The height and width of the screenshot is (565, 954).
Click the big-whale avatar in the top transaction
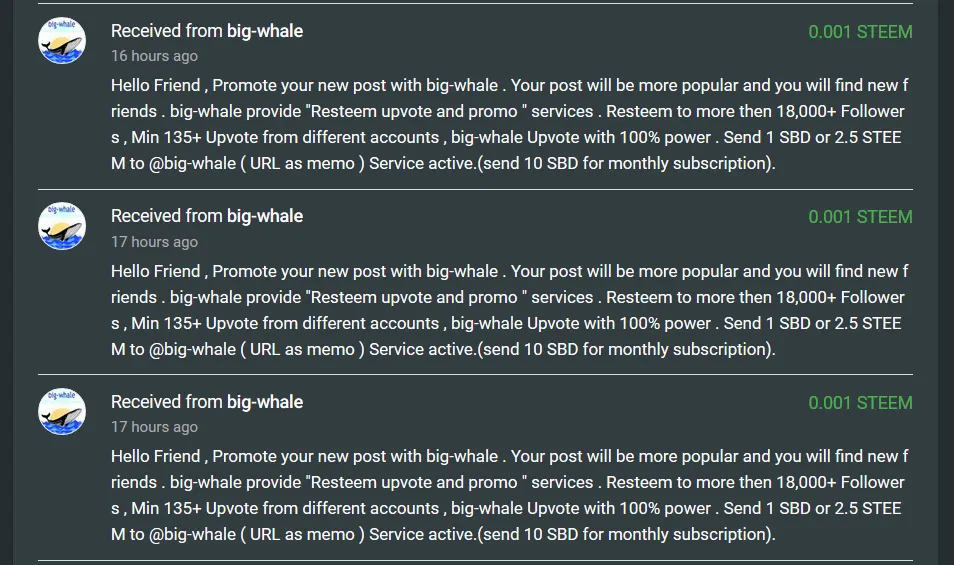62,41
